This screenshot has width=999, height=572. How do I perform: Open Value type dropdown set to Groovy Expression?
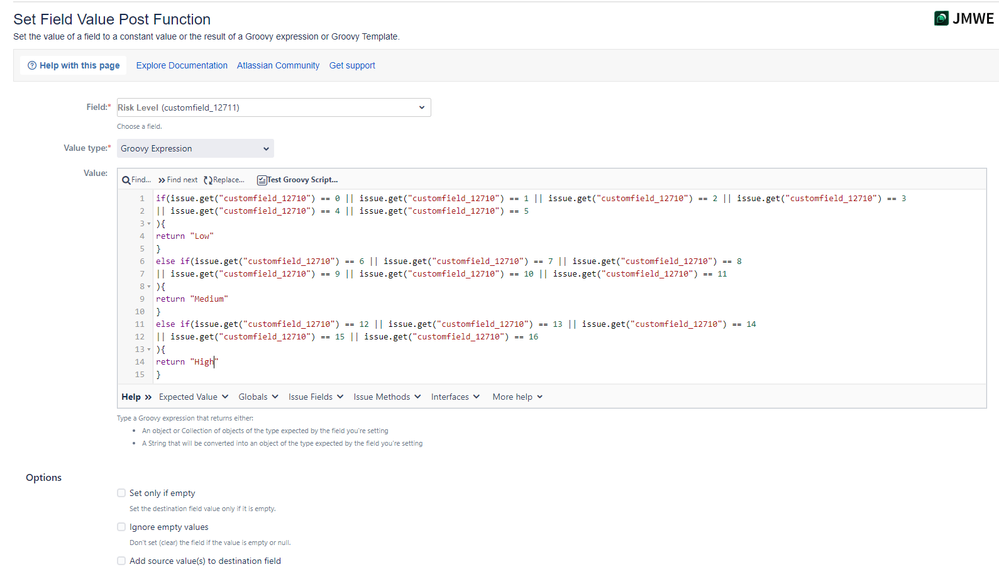coord(195,148)
